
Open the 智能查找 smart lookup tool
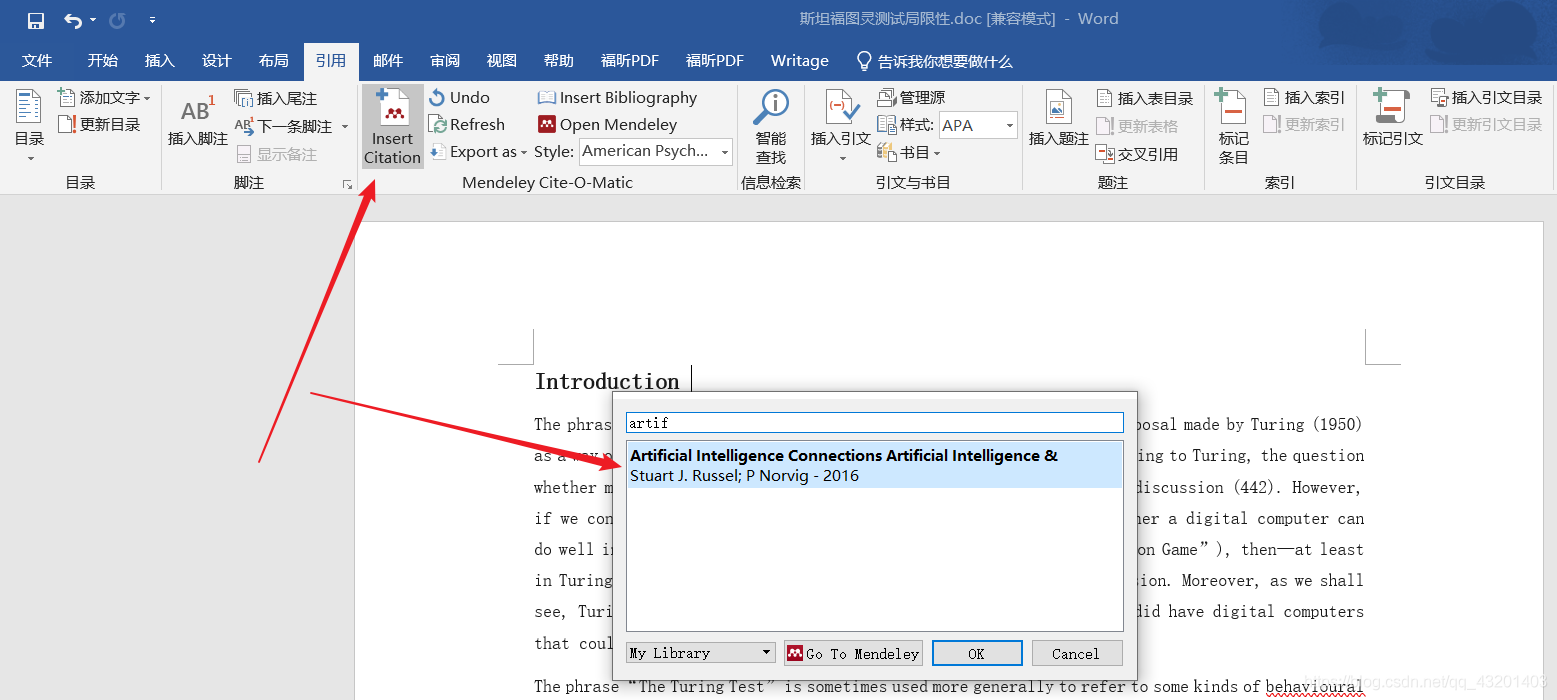(770, 127)
